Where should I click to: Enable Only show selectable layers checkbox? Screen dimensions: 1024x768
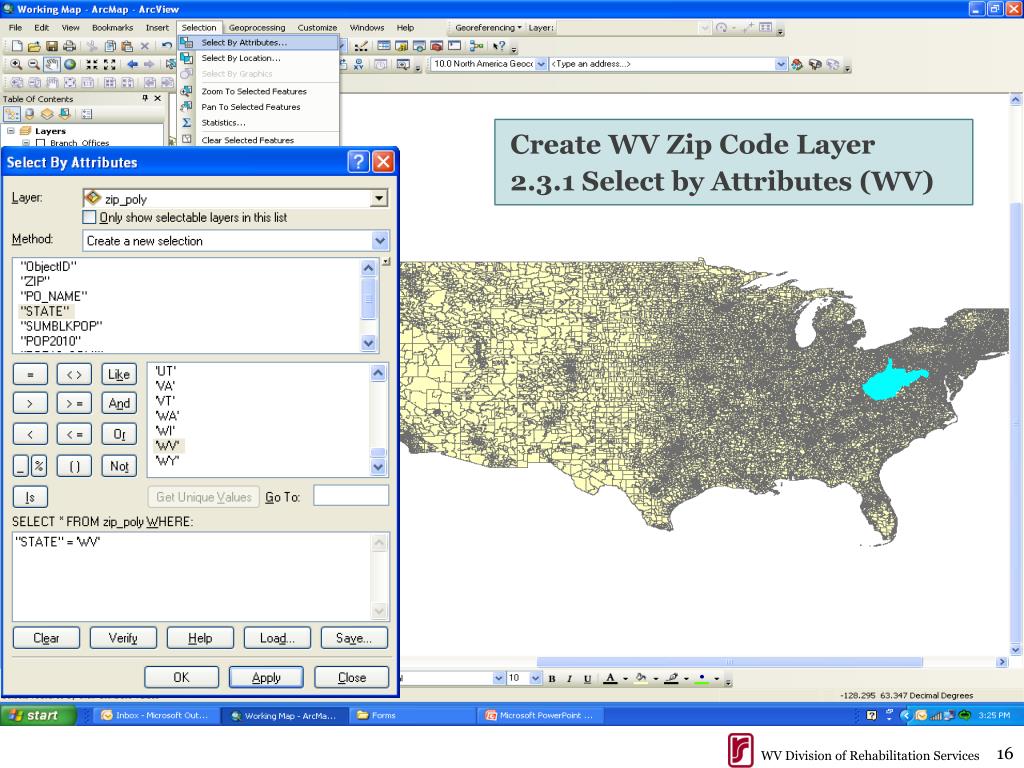(x=89, y=217)
